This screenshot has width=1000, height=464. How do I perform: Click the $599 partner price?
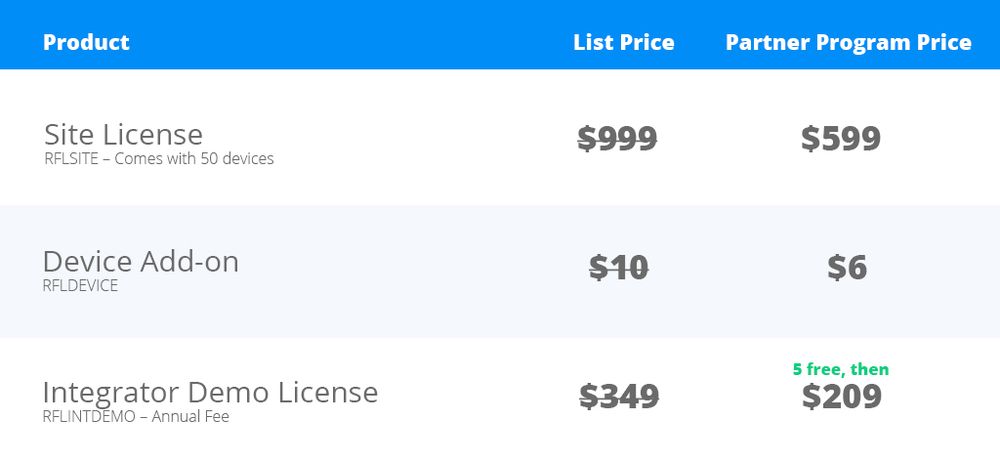[840, 138]
